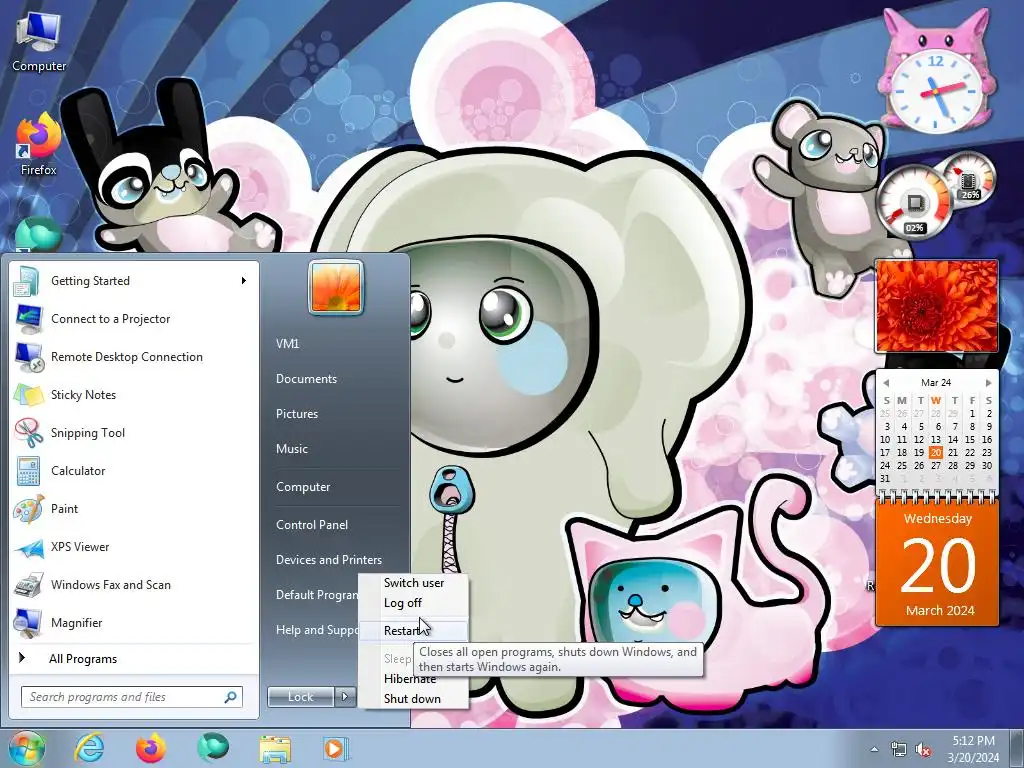Image resolution: width=1024 pixels, height=768 pixels.
Task: Select day 31 in calendar gadget
Action: [885, 479]
